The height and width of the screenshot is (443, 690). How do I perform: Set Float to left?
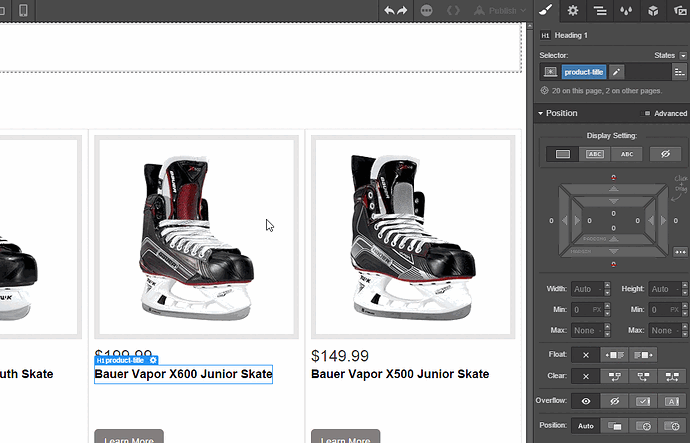[614, 355]
